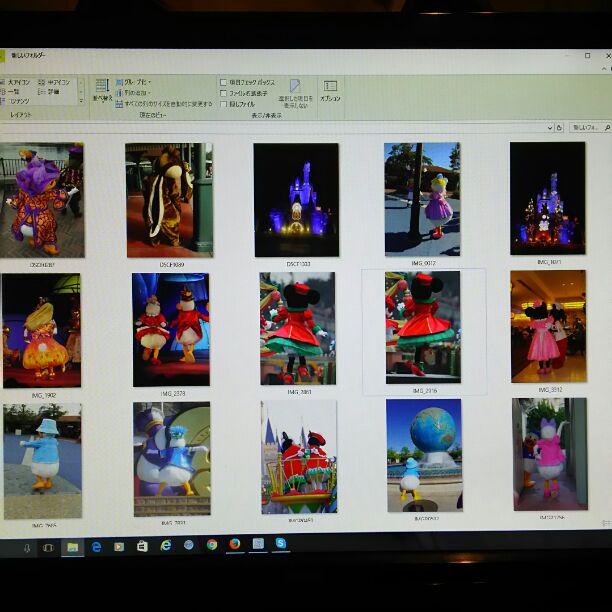Click the Cortana microphone in taskbar
612x612 pixels.
tap(27, 548)
